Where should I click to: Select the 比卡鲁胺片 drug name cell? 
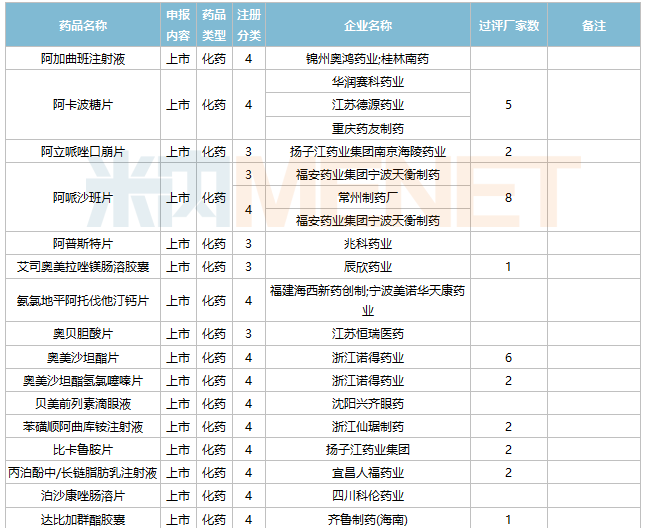coord(83,449)
